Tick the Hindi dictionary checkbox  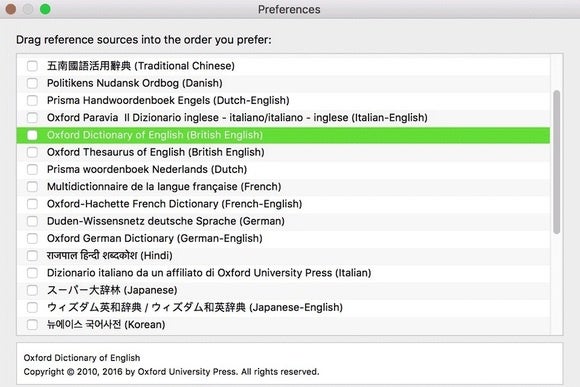32,256
